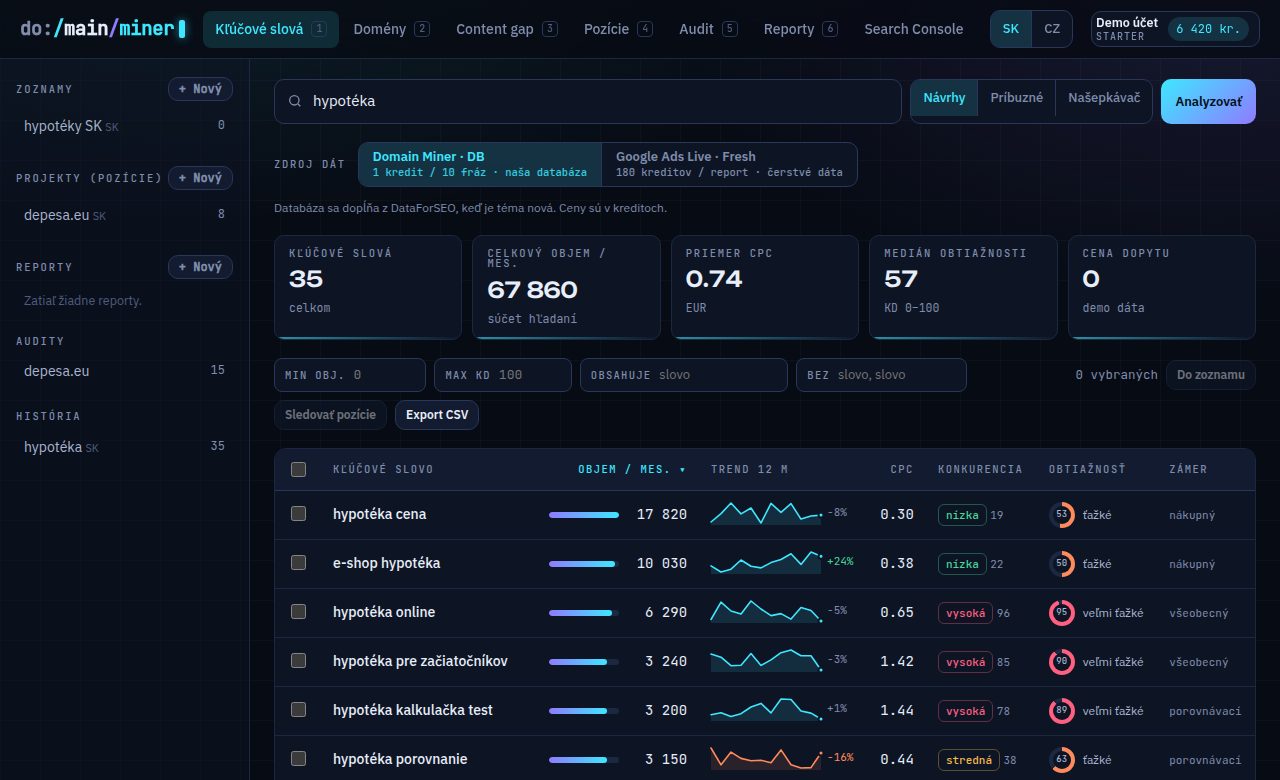Image resolution: width=1280 pixels, height=780 pixels.
Task: Click the Export CSV button
Action: pyautogui.click(x=437, y=415)
